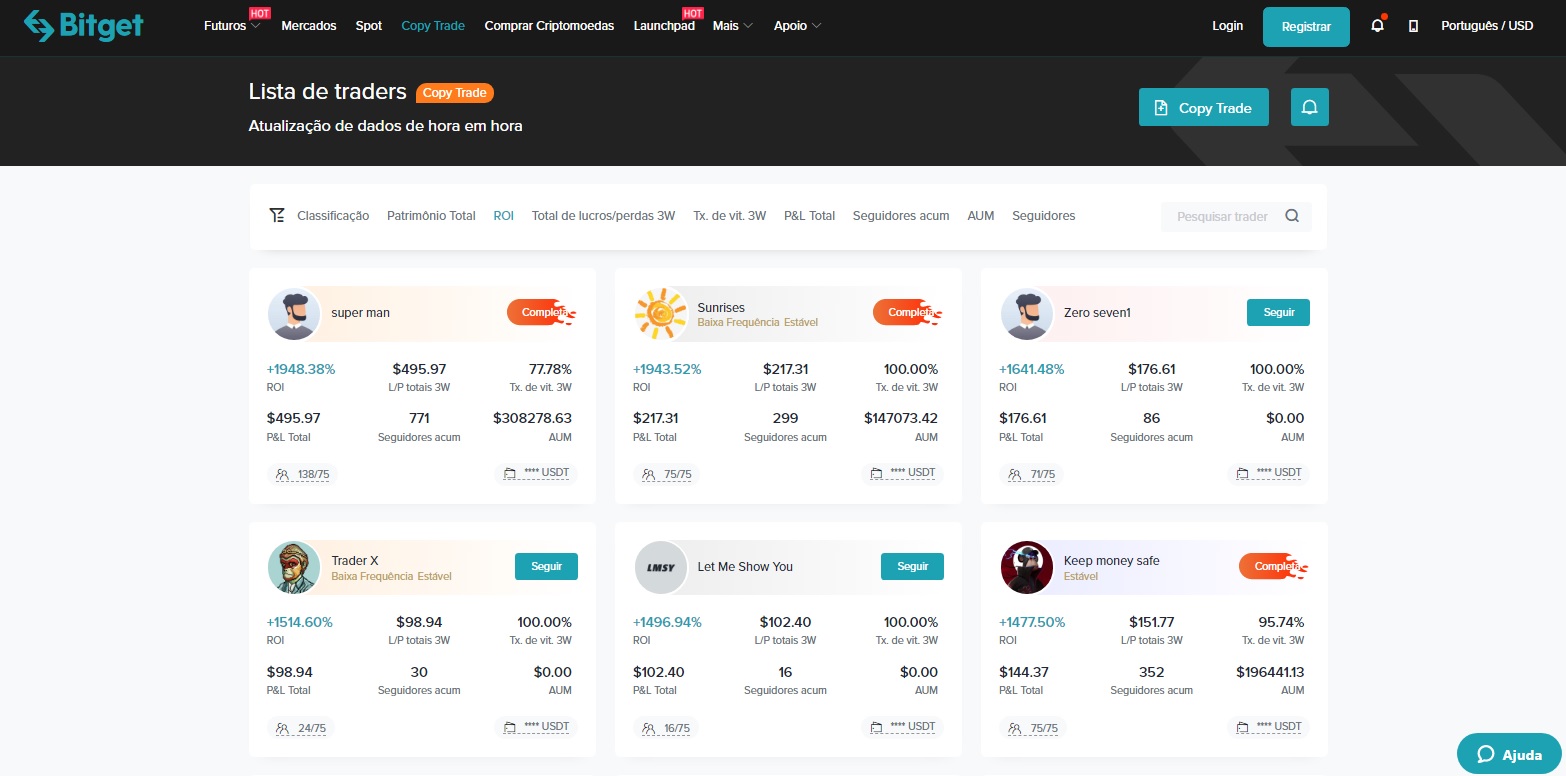The image size is (1566, 776).
Task: Click Seguir on Trader X card
Action: tap(546, 566)
